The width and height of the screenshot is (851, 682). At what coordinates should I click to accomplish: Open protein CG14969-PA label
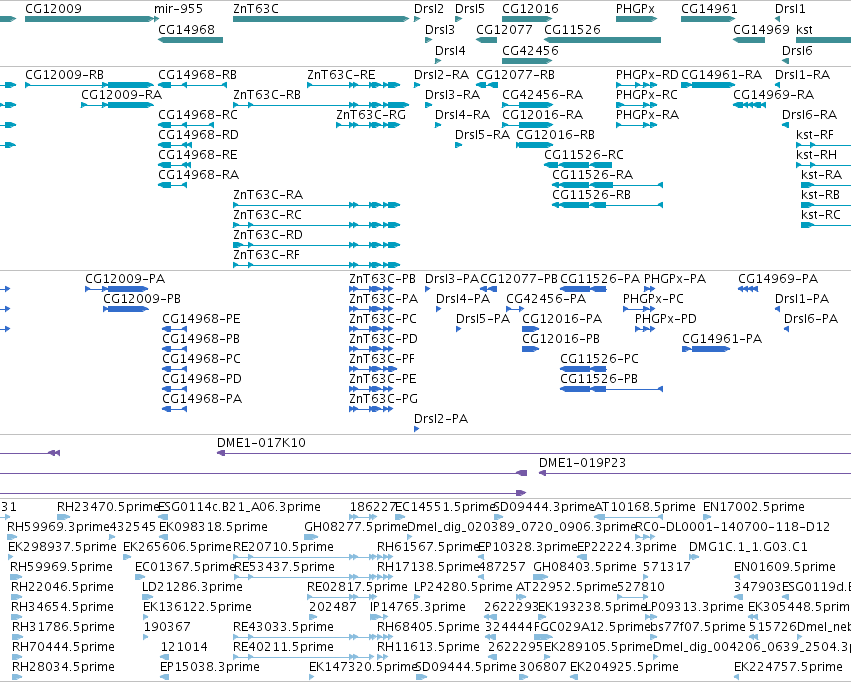pyautogui.click(x=778, y=278)
